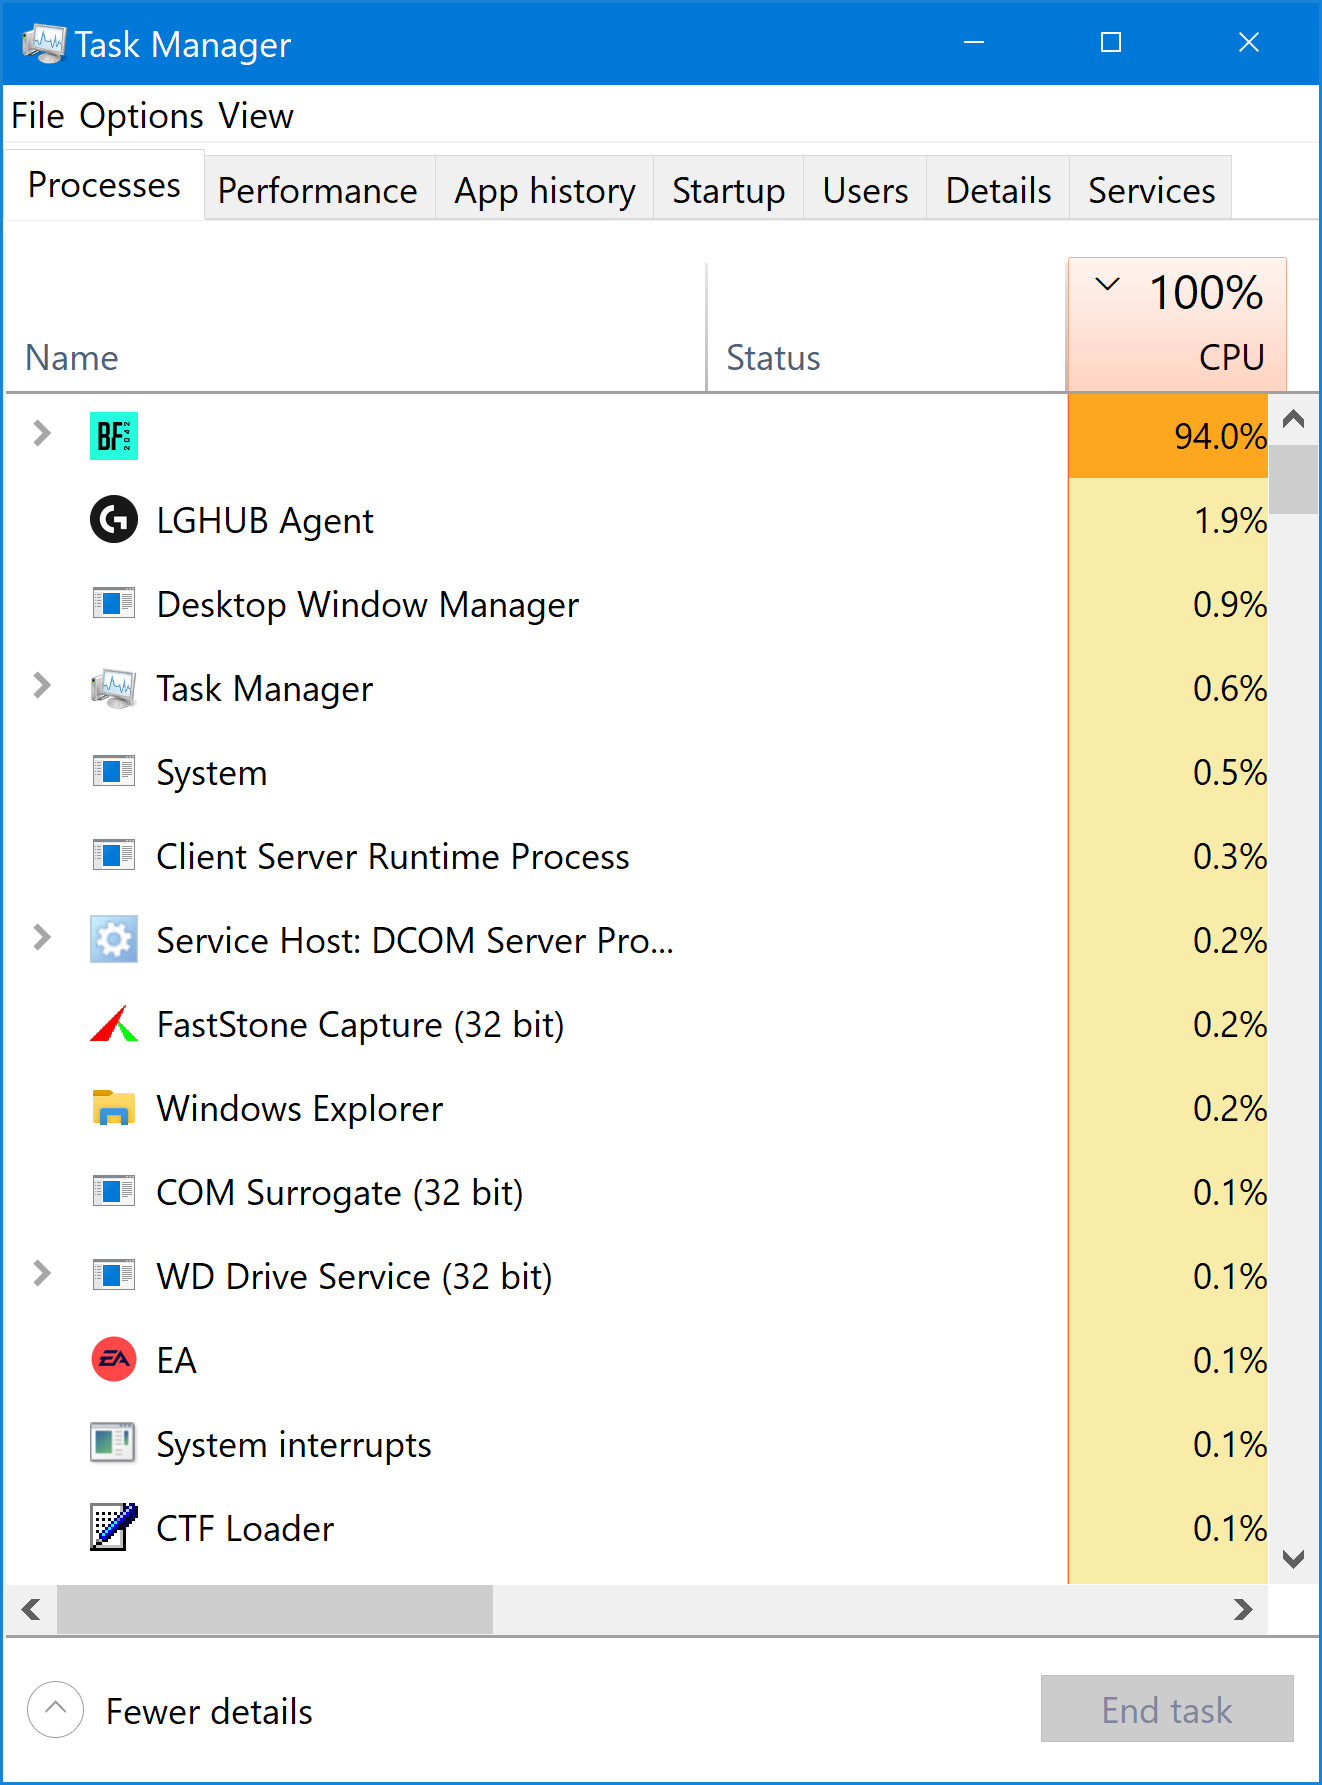Screen dimensions: 1322x1785
Task: Click the vertical scrollbar up arrow
Action: [x=1293, y=419]
